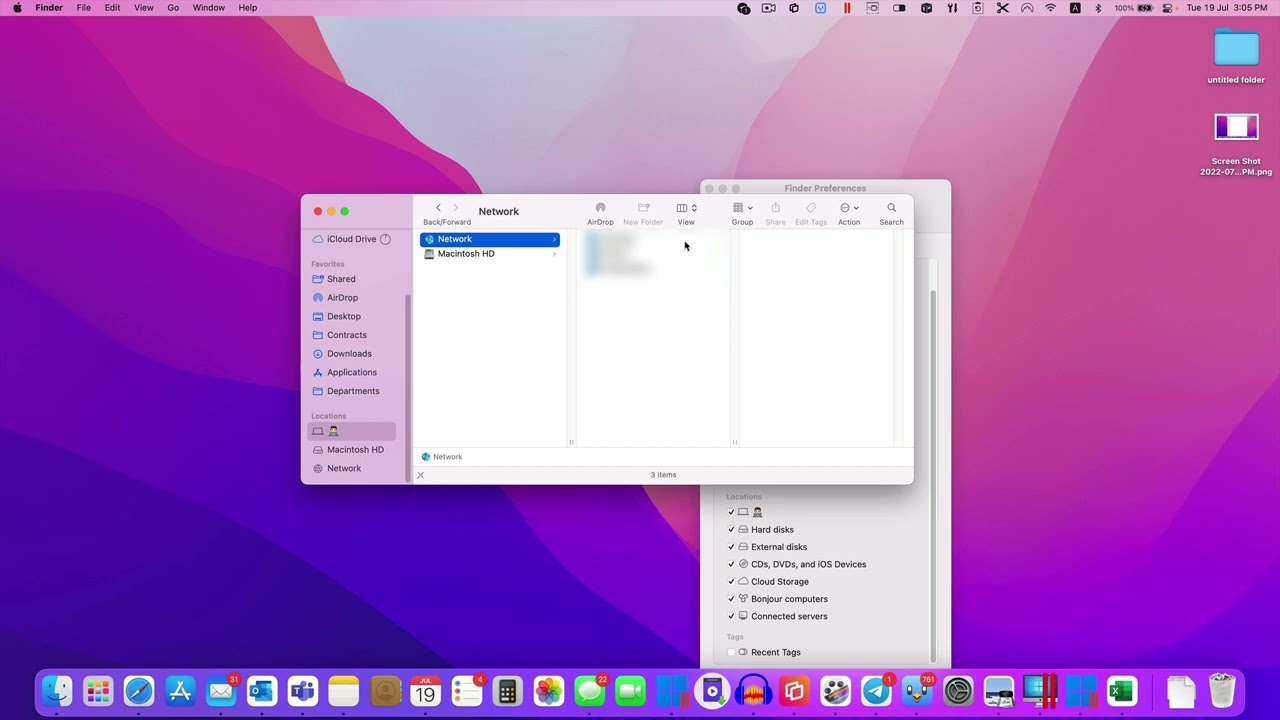Open Applications in the Finder sidebar

352,372
